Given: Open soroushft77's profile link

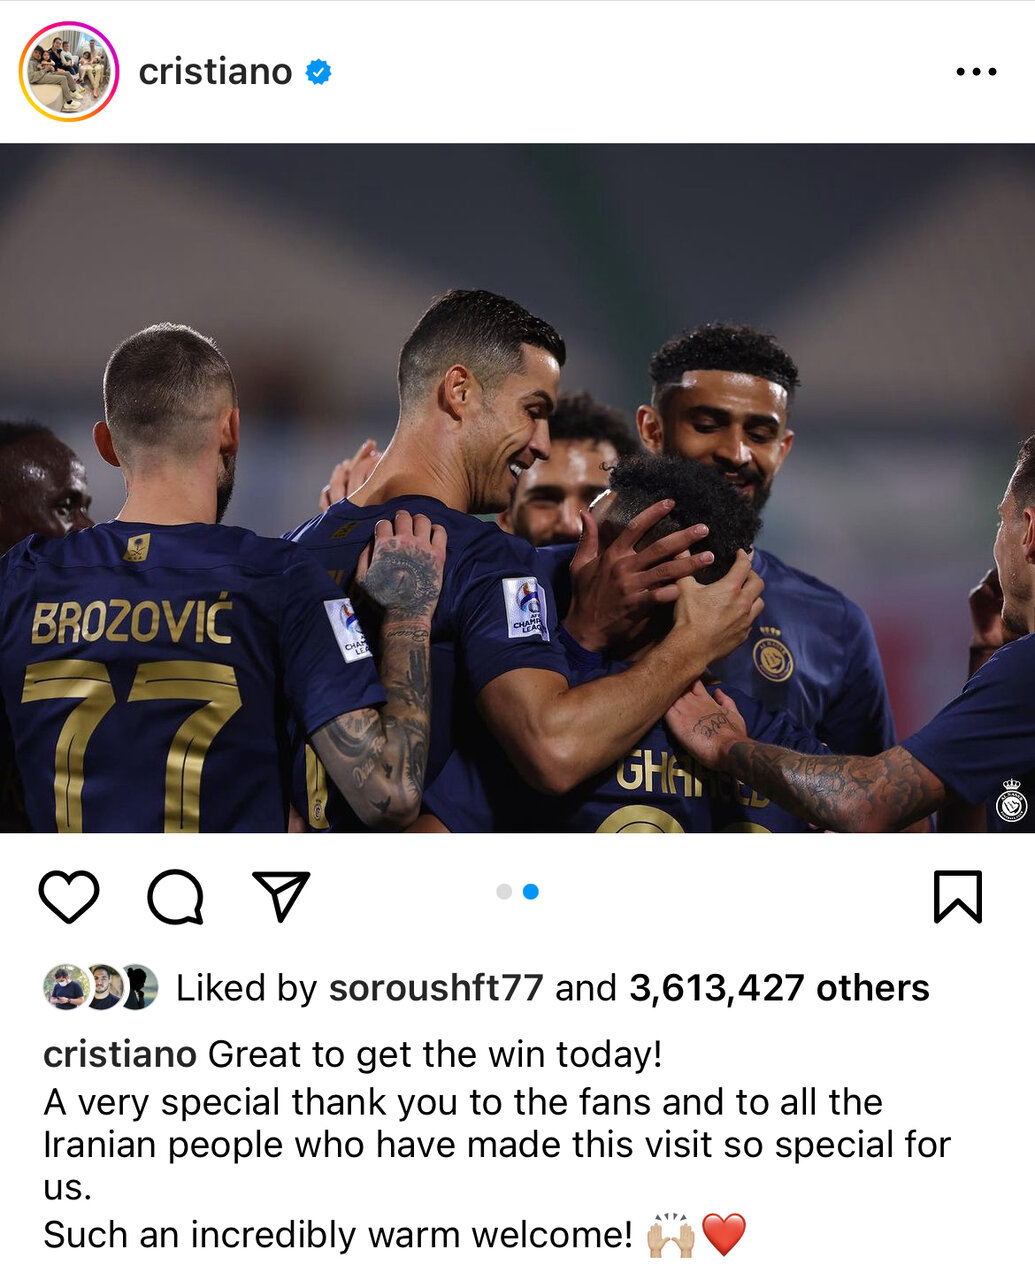Looking at the screenshot, I should point(436,988).
